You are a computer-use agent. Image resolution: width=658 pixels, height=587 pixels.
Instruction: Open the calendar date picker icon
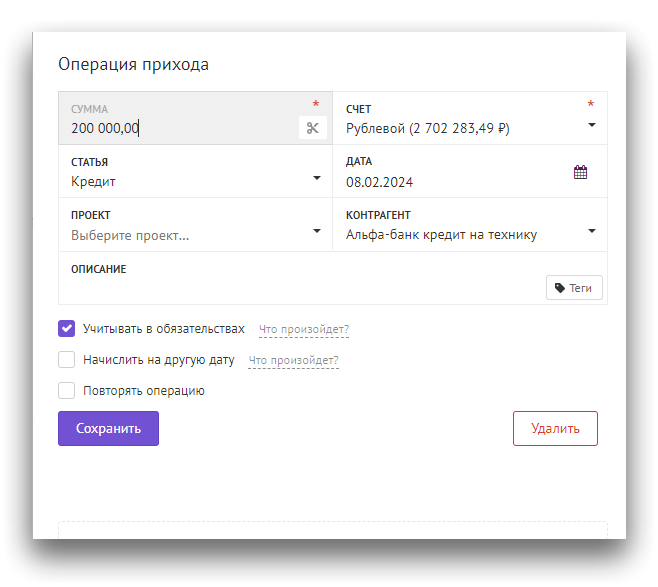(580, 172)
